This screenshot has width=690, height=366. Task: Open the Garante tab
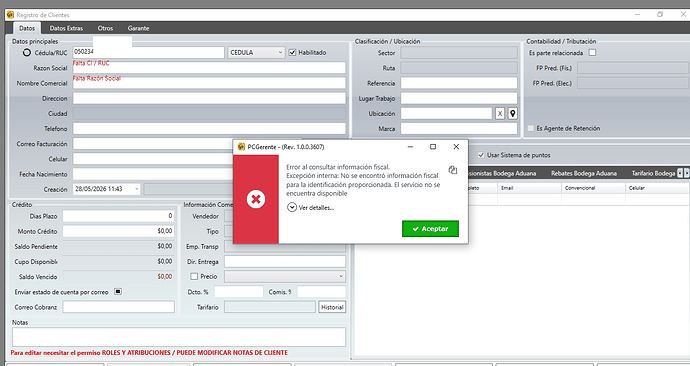(138, 28)
